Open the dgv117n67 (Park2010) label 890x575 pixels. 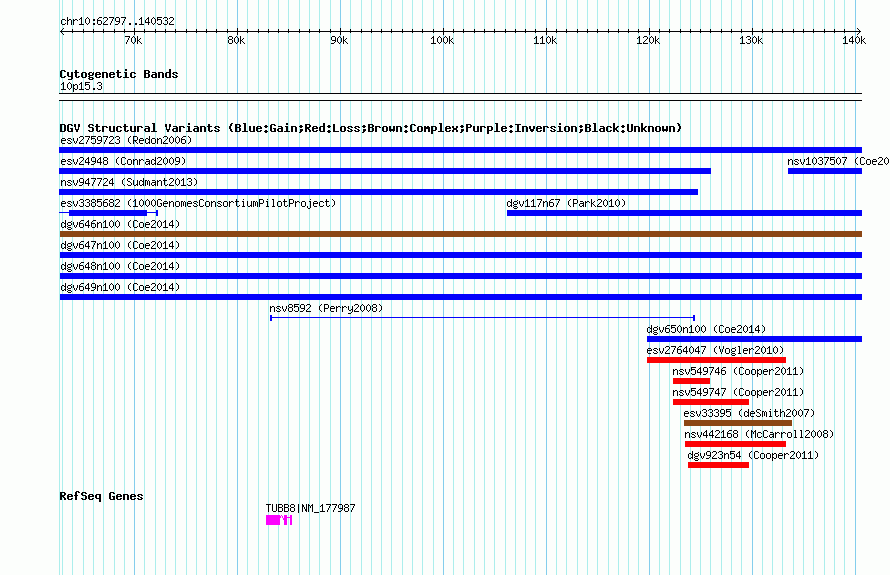click(566, 203)
